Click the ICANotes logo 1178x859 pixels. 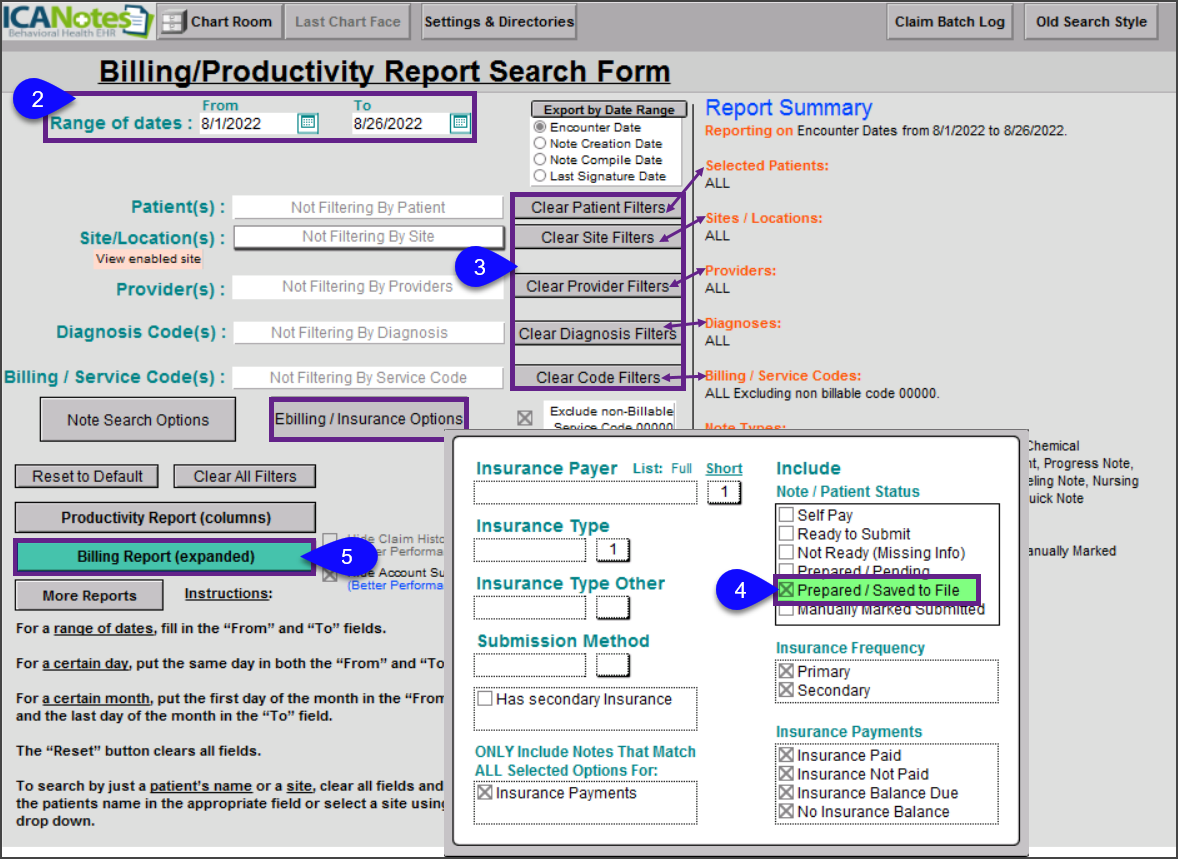(77, 21)
